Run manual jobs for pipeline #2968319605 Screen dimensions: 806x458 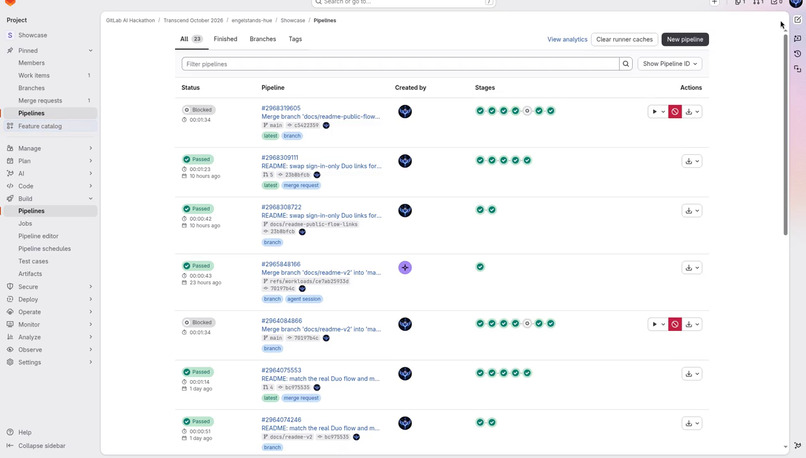(x=657, y=112)
